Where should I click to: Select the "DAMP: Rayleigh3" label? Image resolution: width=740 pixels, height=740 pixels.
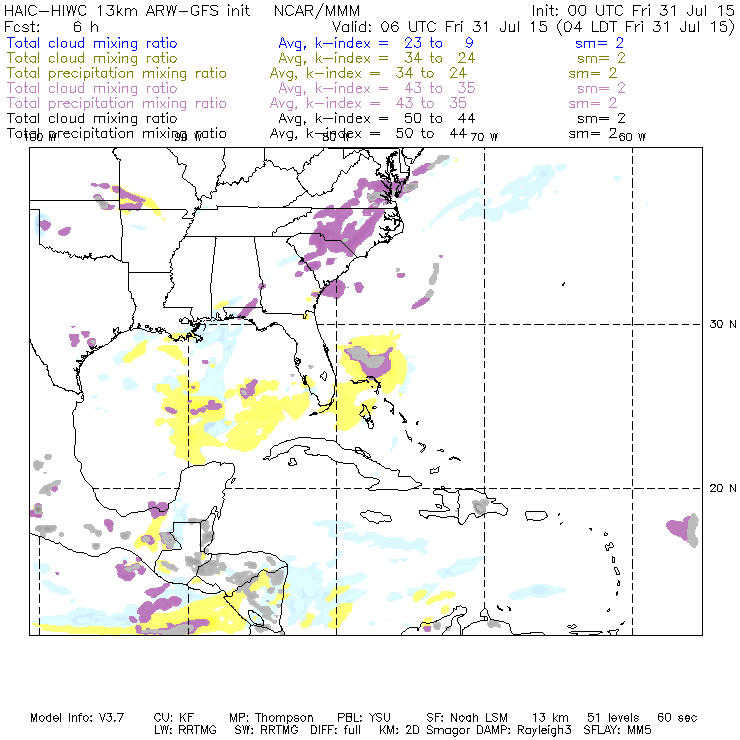522,730
